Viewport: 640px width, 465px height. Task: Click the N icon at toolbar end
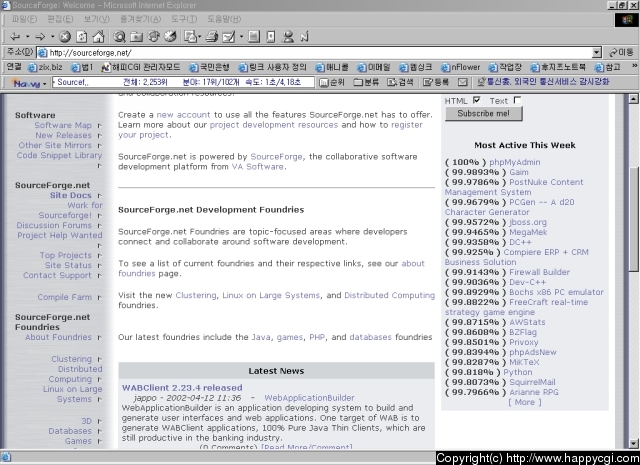(x=304, y=37)
